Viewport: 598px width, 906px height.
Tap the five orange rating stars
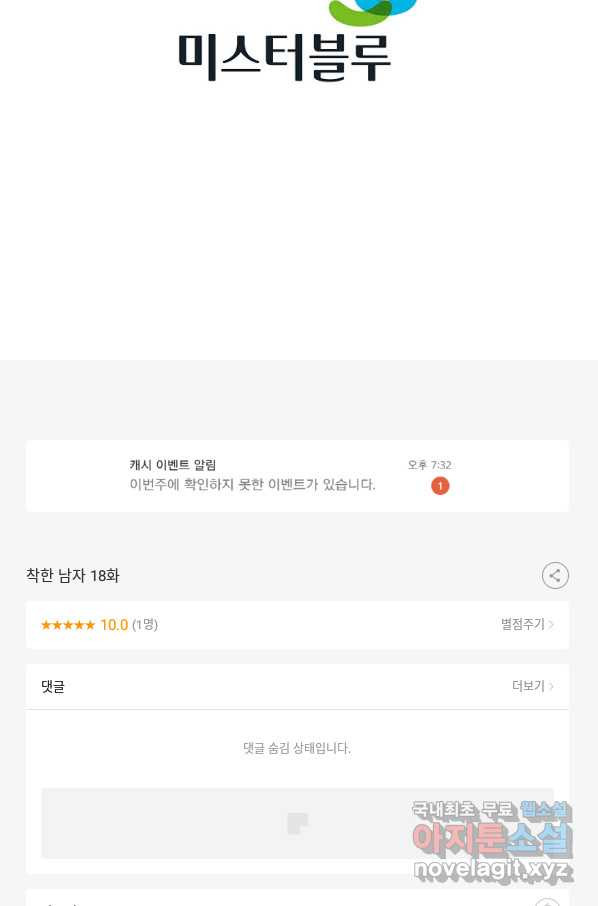tap(68, 625)
